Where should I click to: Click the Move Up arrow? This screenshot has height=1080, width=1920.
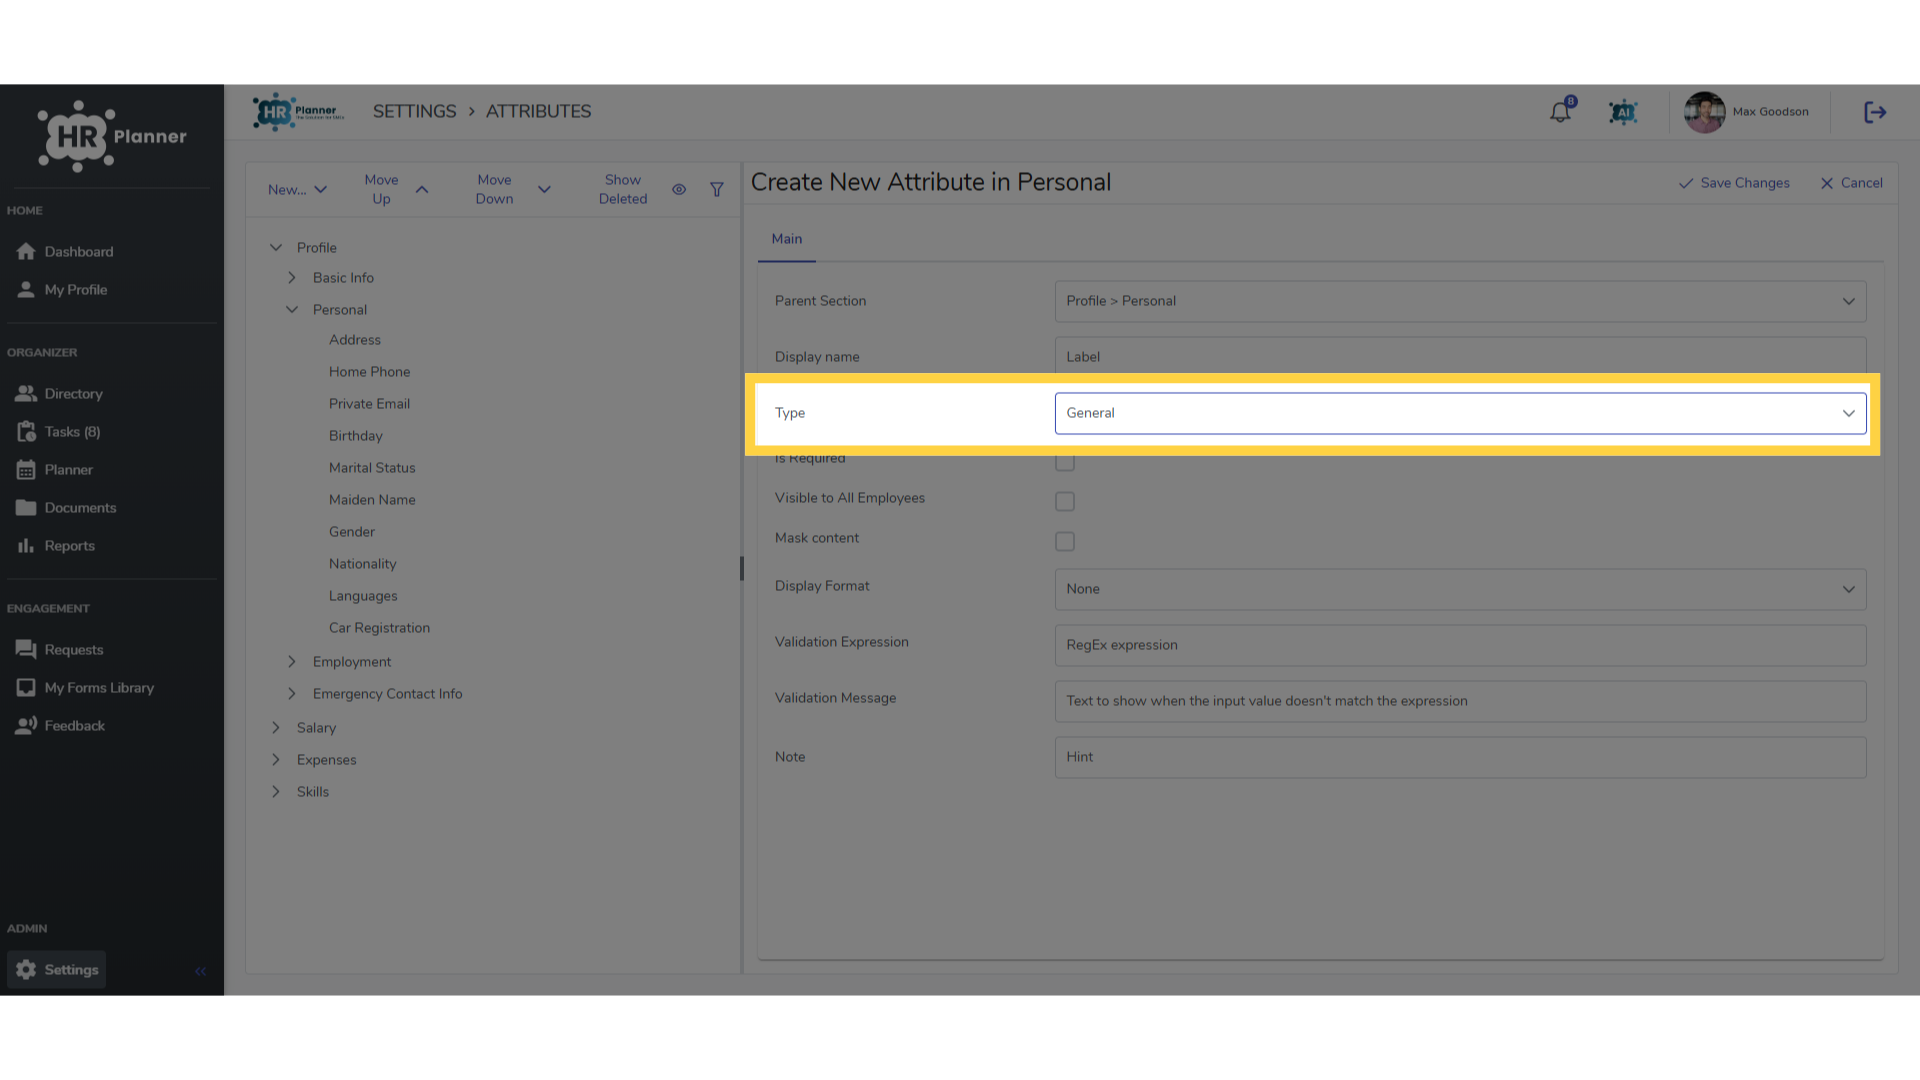tap(422, 189)
